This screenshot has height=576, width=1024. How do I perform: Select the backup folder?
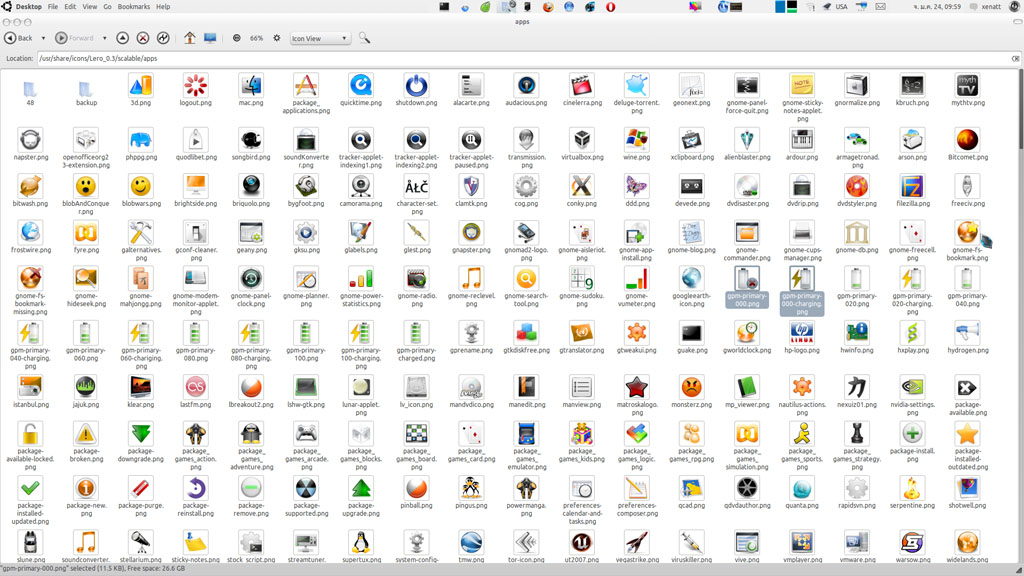point(86,91)
